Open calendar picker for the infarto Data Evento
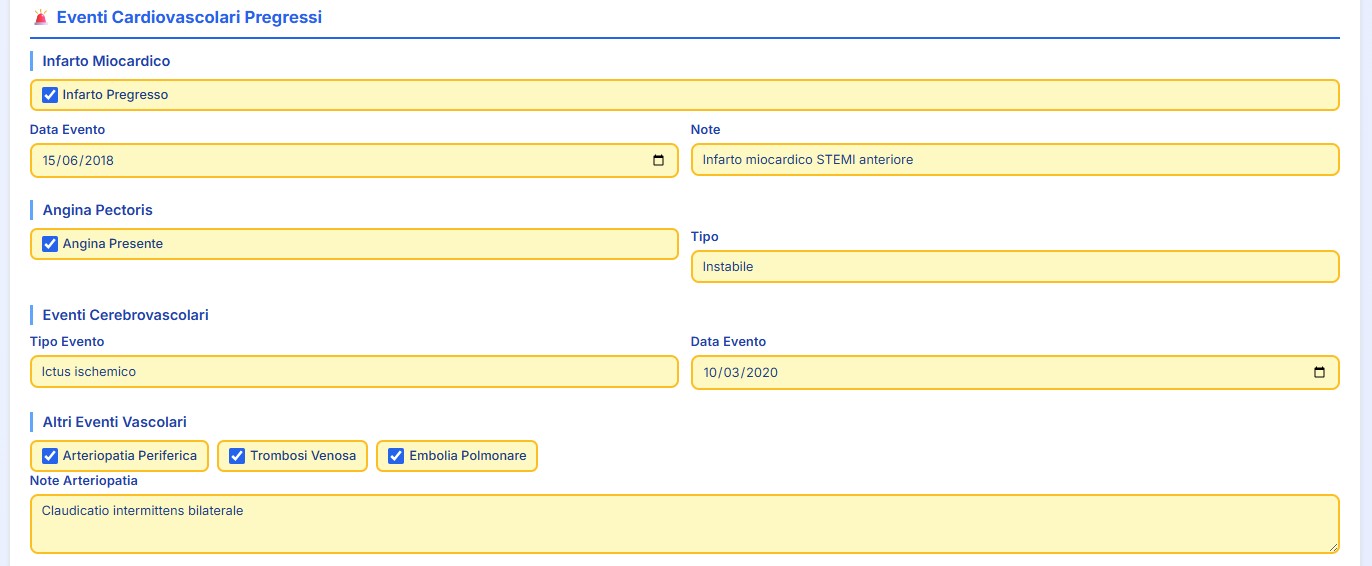1372x566 pixels. 658,160
